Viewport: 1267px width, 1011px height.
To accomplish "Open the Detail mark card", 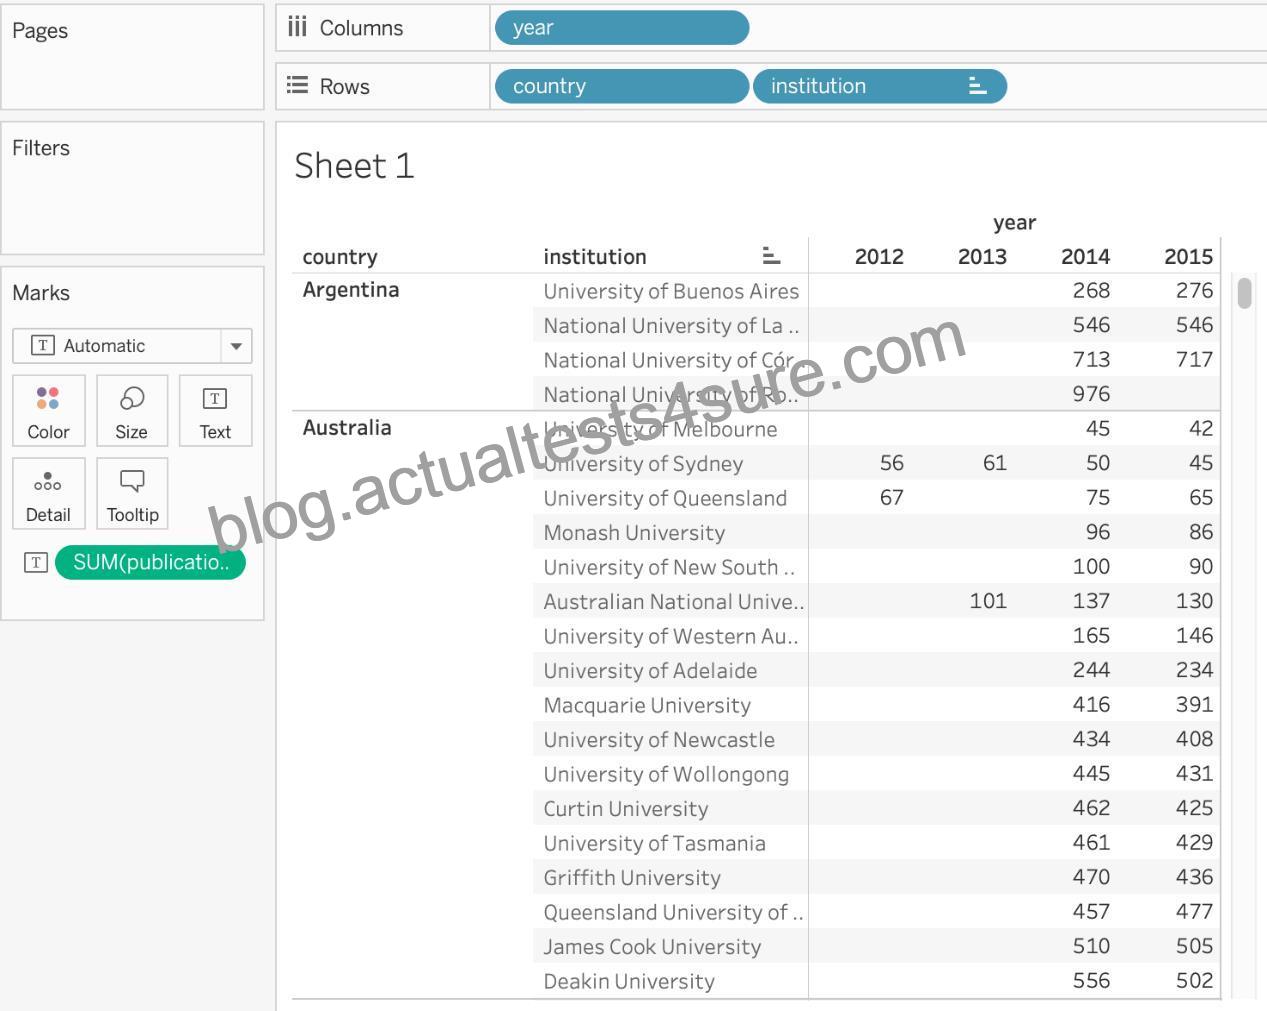I will pyautogui.click(x=49, y=493).
